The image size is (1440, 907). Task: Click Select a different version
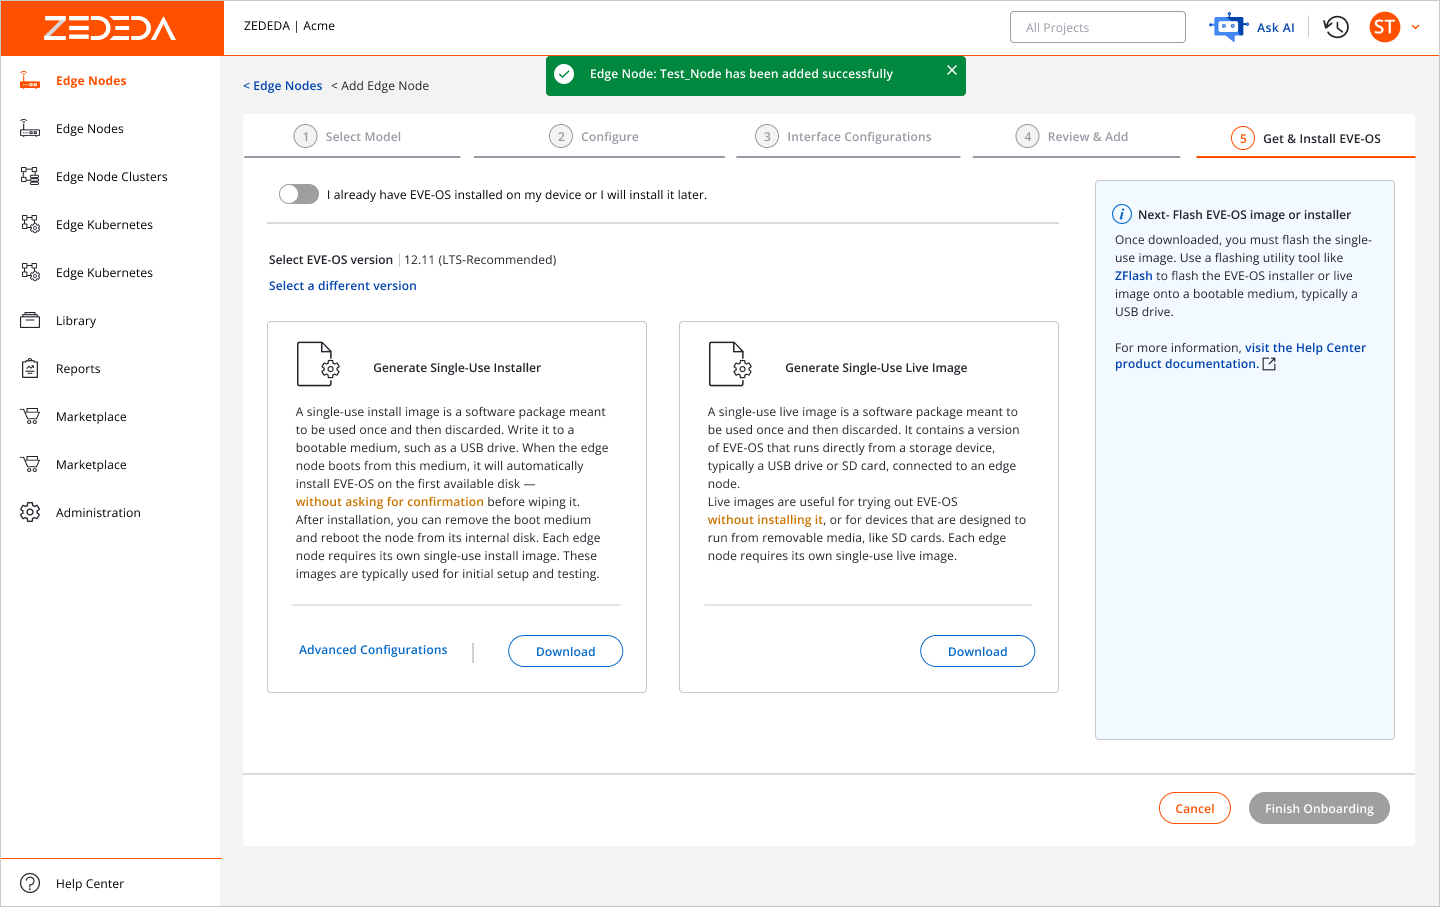point(342,286)
